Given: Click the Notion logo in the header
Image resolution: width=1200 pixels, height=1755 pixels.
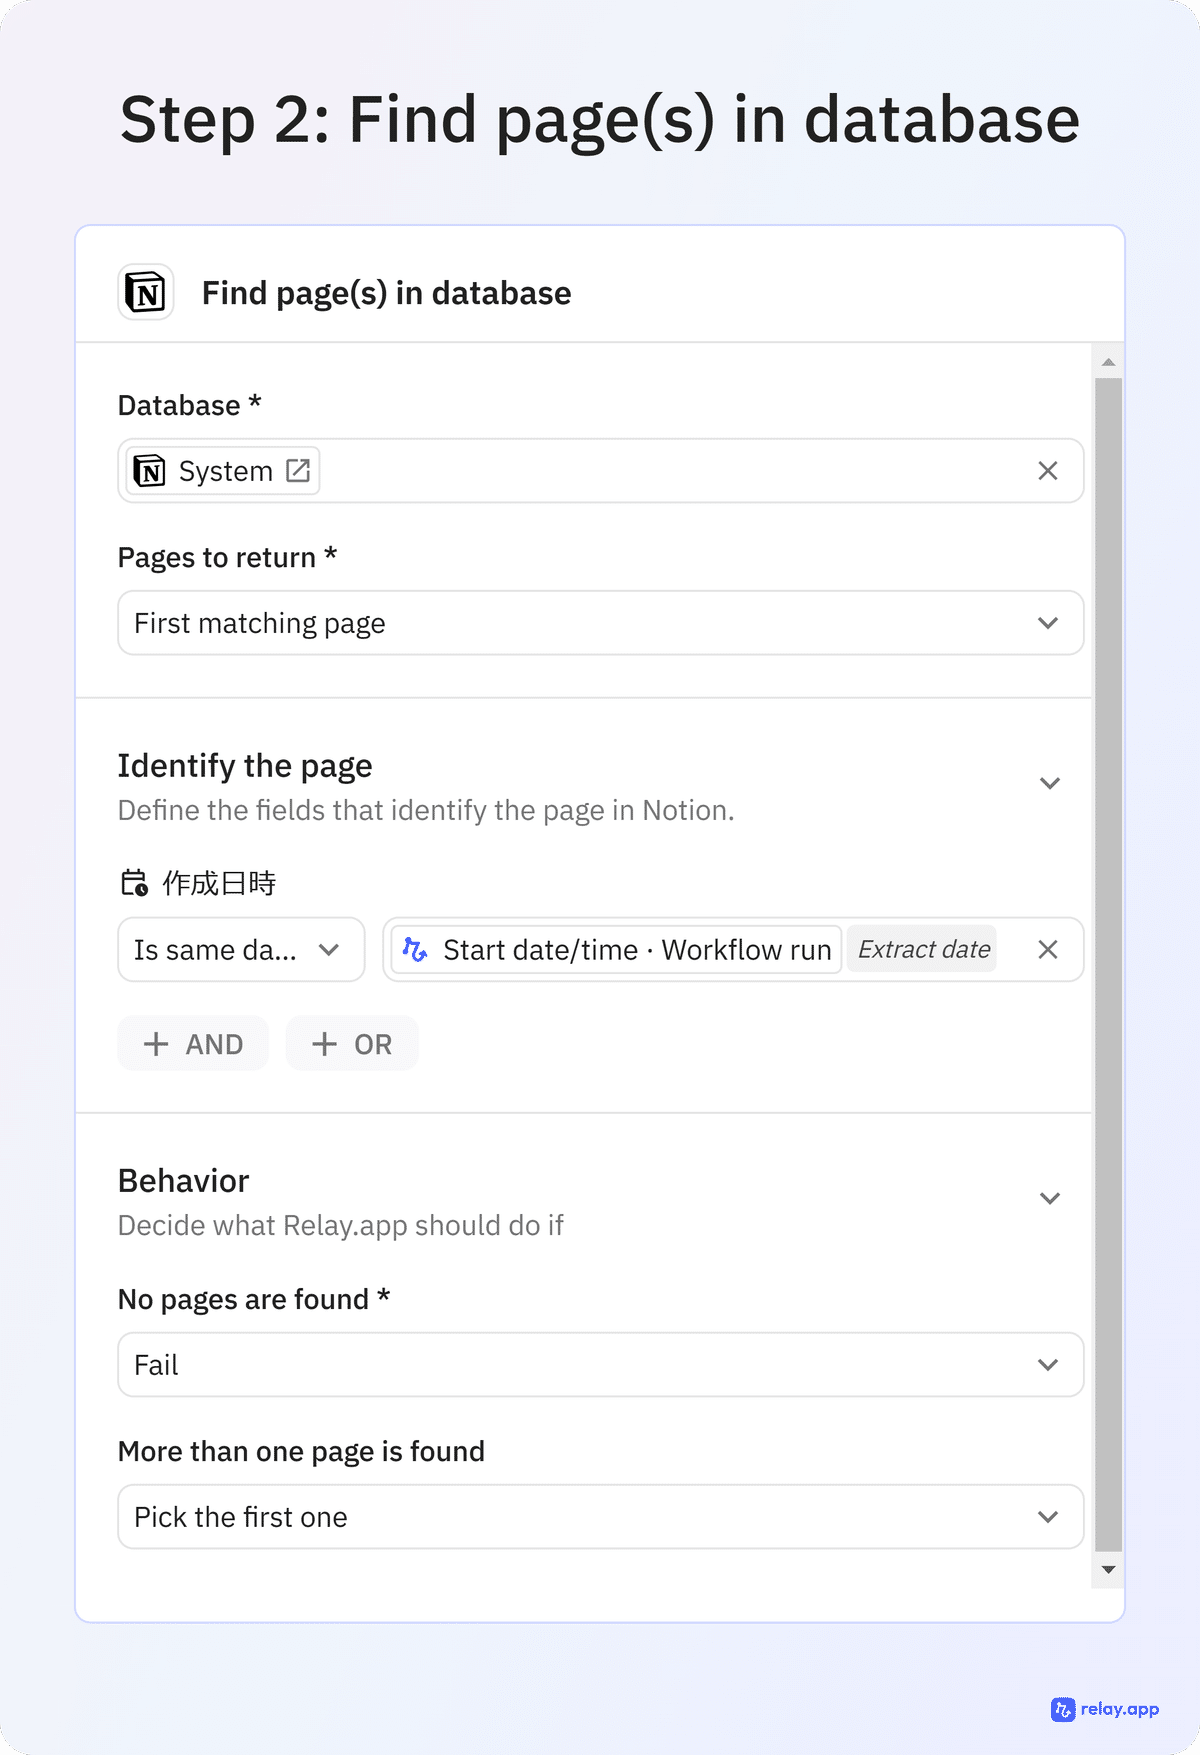Looking at the screenshot, I should [x=146, y=292].
